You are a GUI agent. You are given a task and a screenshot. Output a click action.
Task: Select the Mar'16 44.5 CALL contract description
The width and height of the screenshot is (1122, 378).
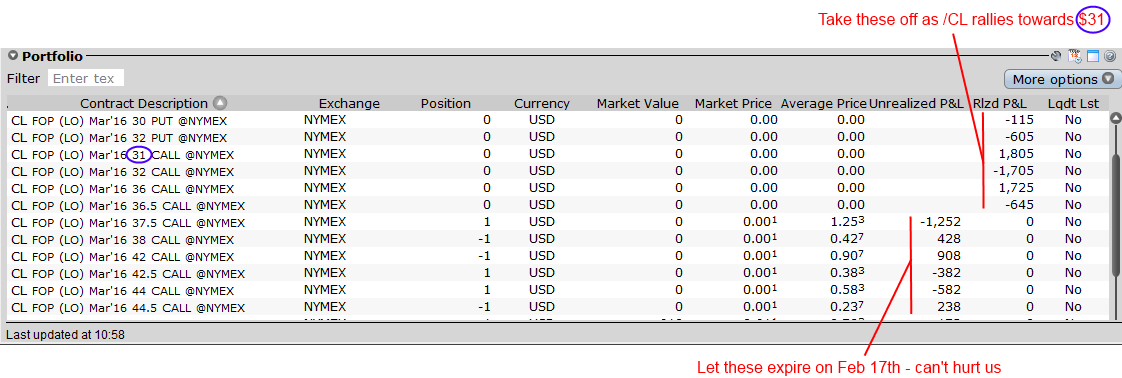[128, 308]
